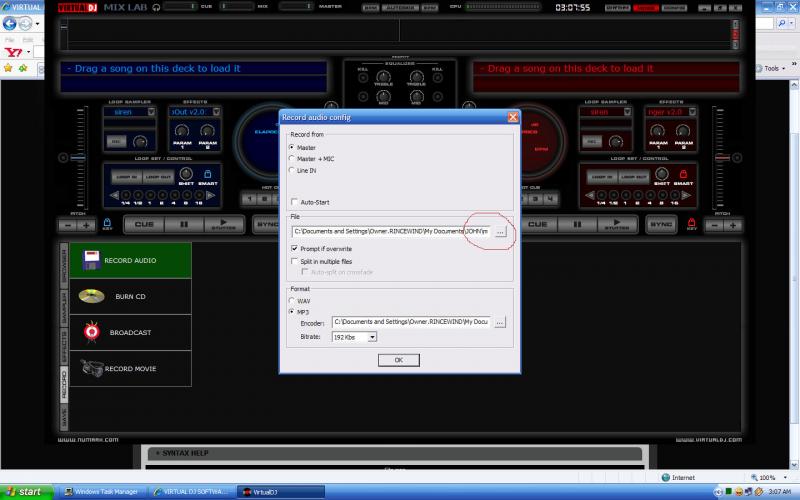Viewport: 800px width, 500px height.
Task: Pause the left deck
Action: (184, 224)
